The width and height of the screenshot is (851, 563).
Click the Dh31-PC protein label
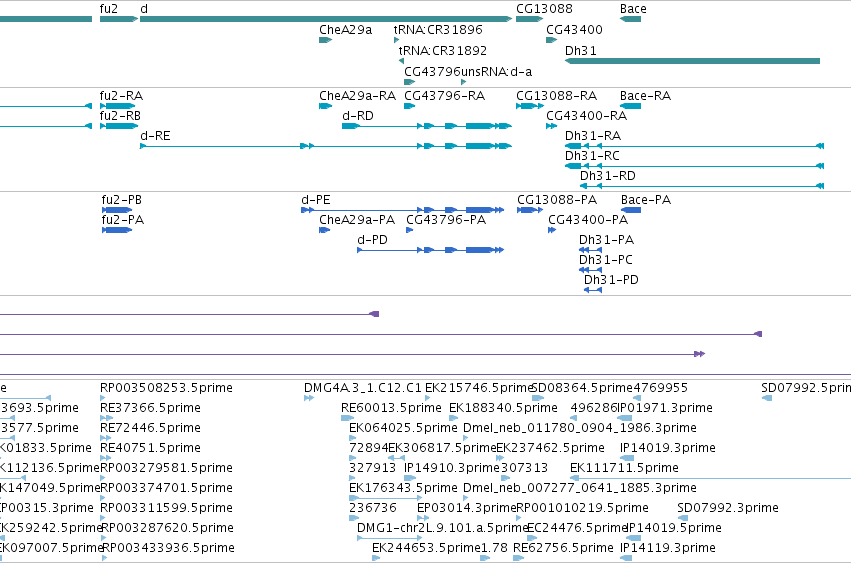click(x=606, y=260)
